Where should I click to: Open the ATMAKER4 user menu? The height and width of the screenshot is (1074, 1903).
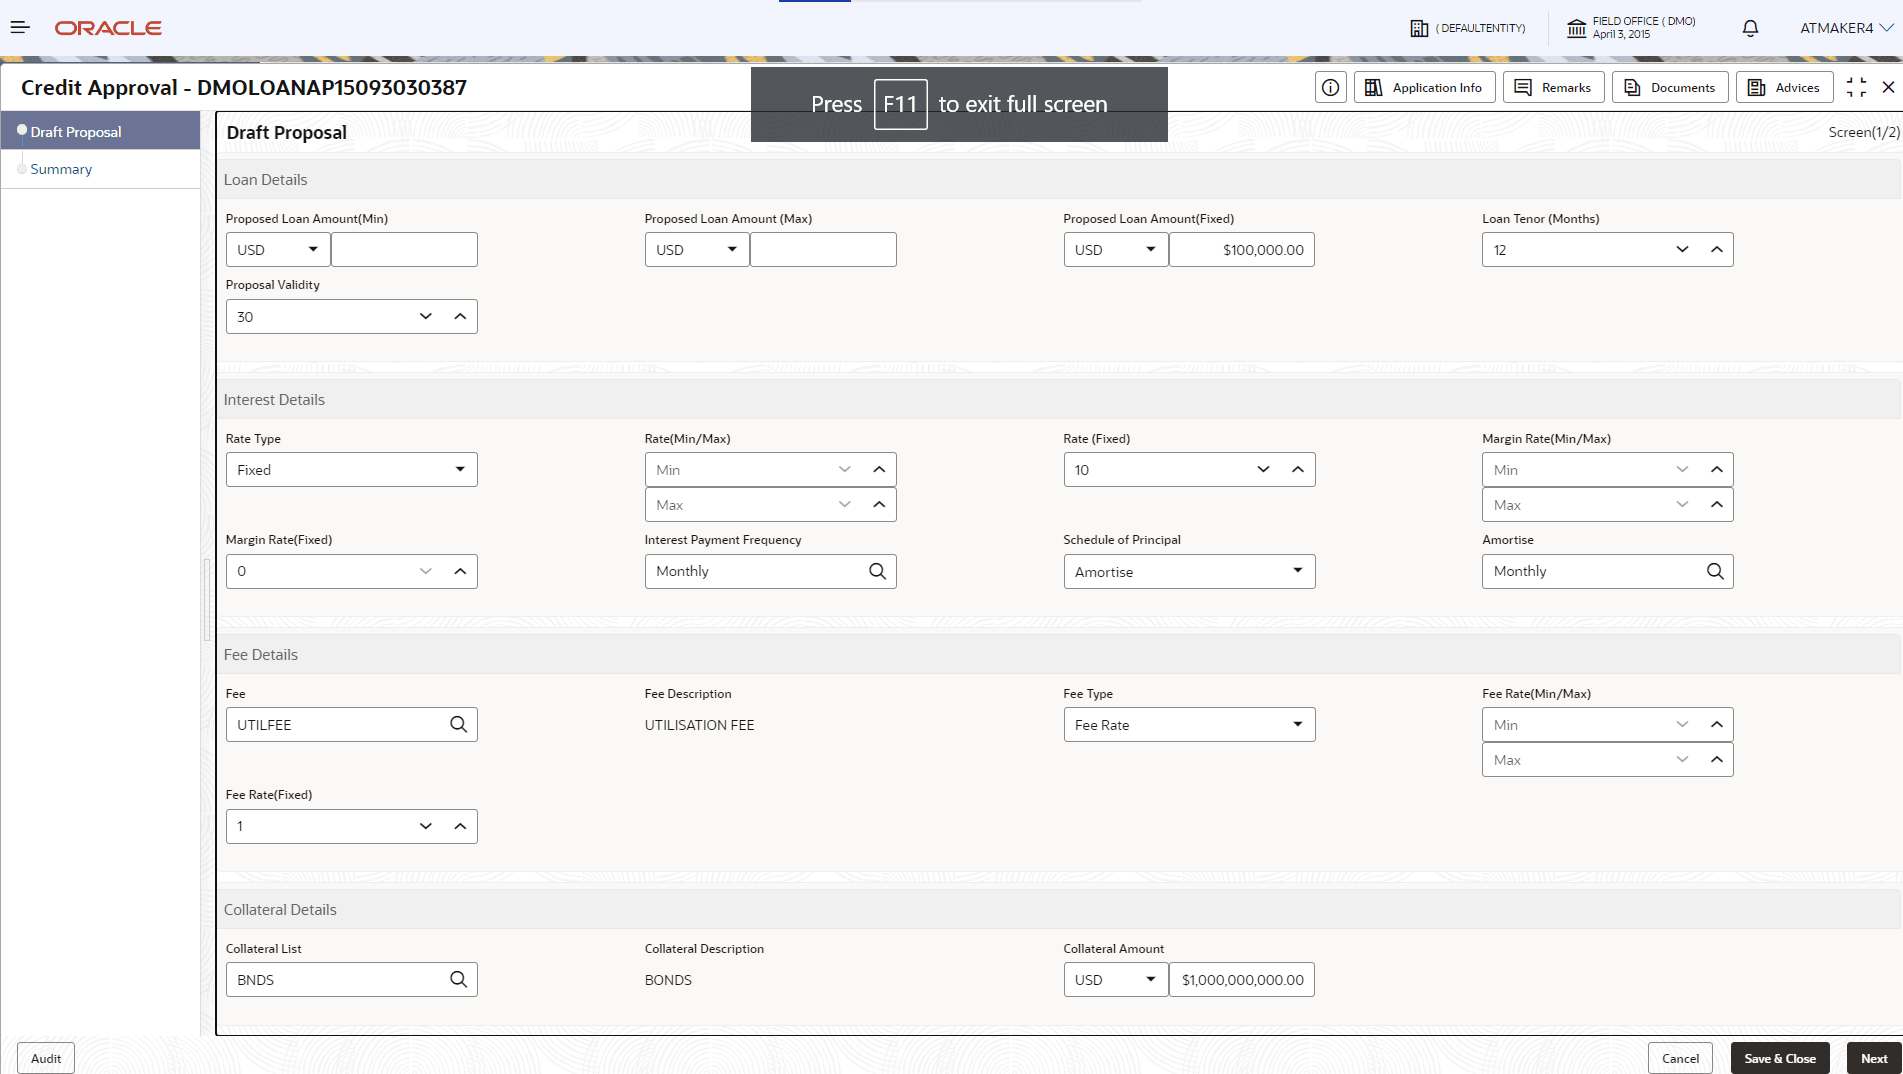tap(1846, 28)
